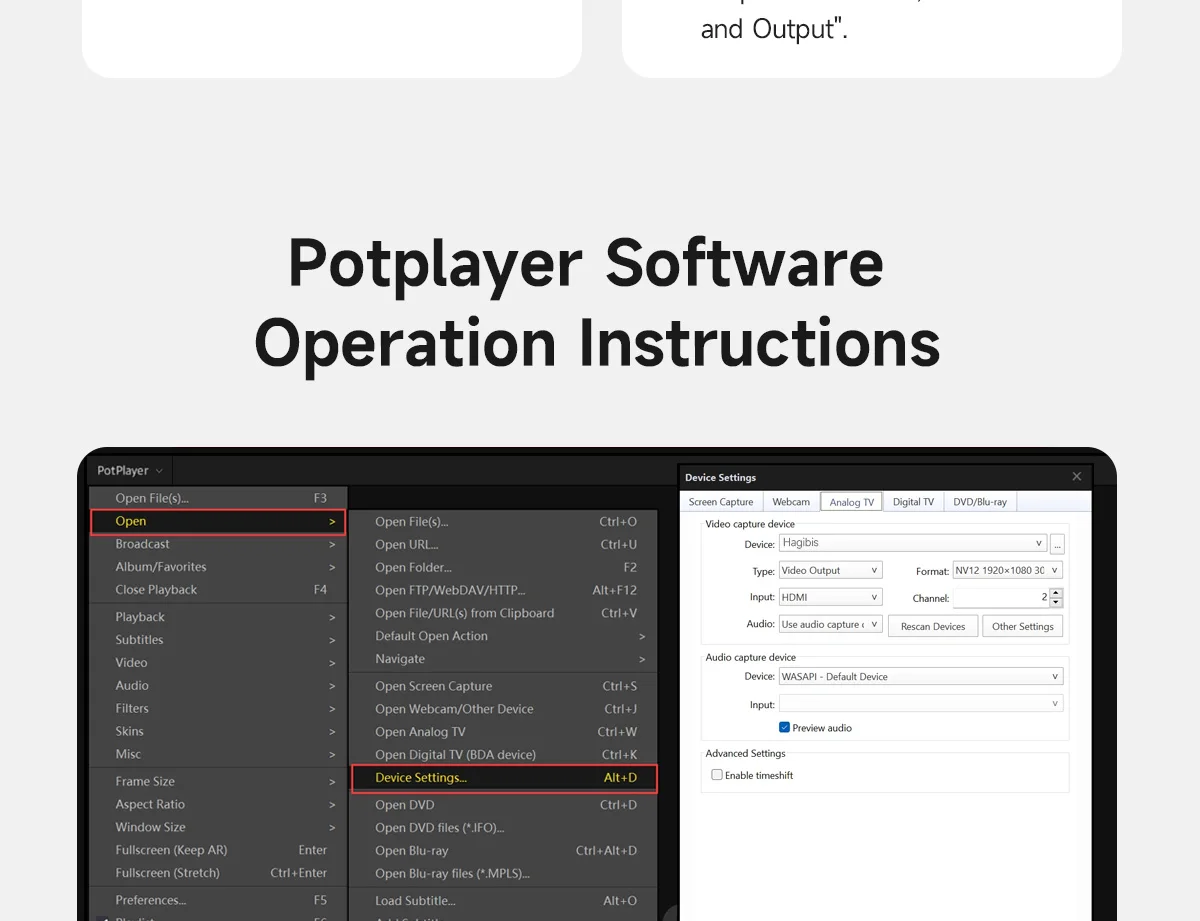This screenshot has width=1200, height=921.
Task: Choose Open URL... in submenu
Action: [504, 545]
